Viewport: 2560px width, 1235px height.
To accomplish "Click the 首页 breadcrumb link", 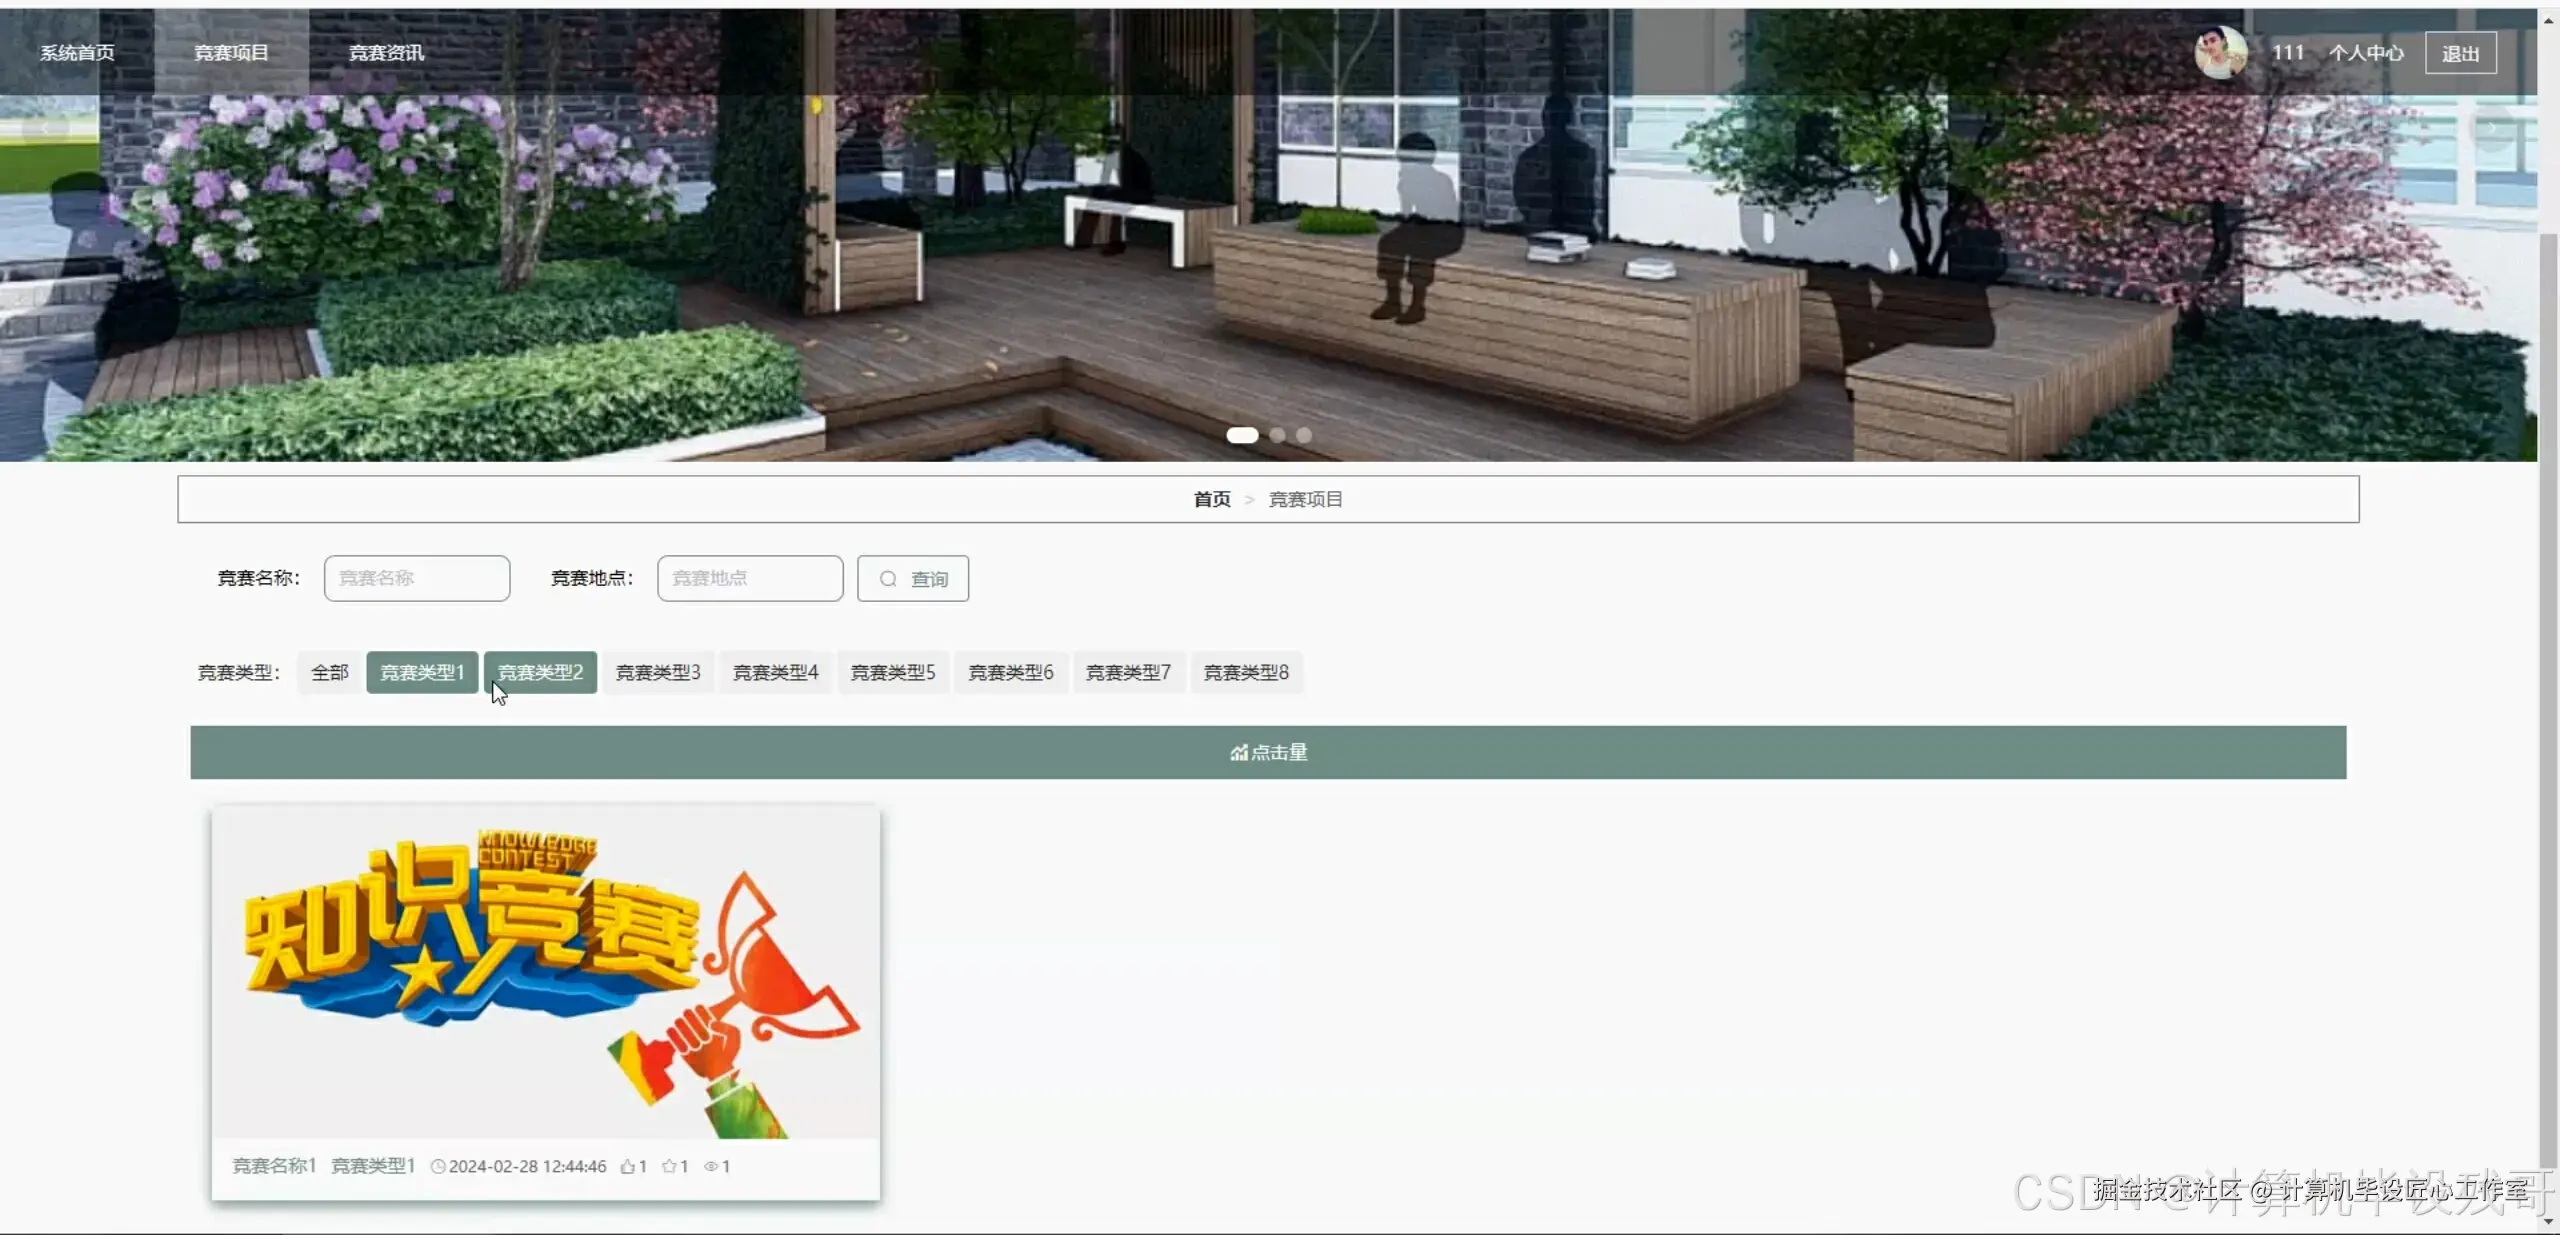I will pyautogui.click(x=1210, y=499).
